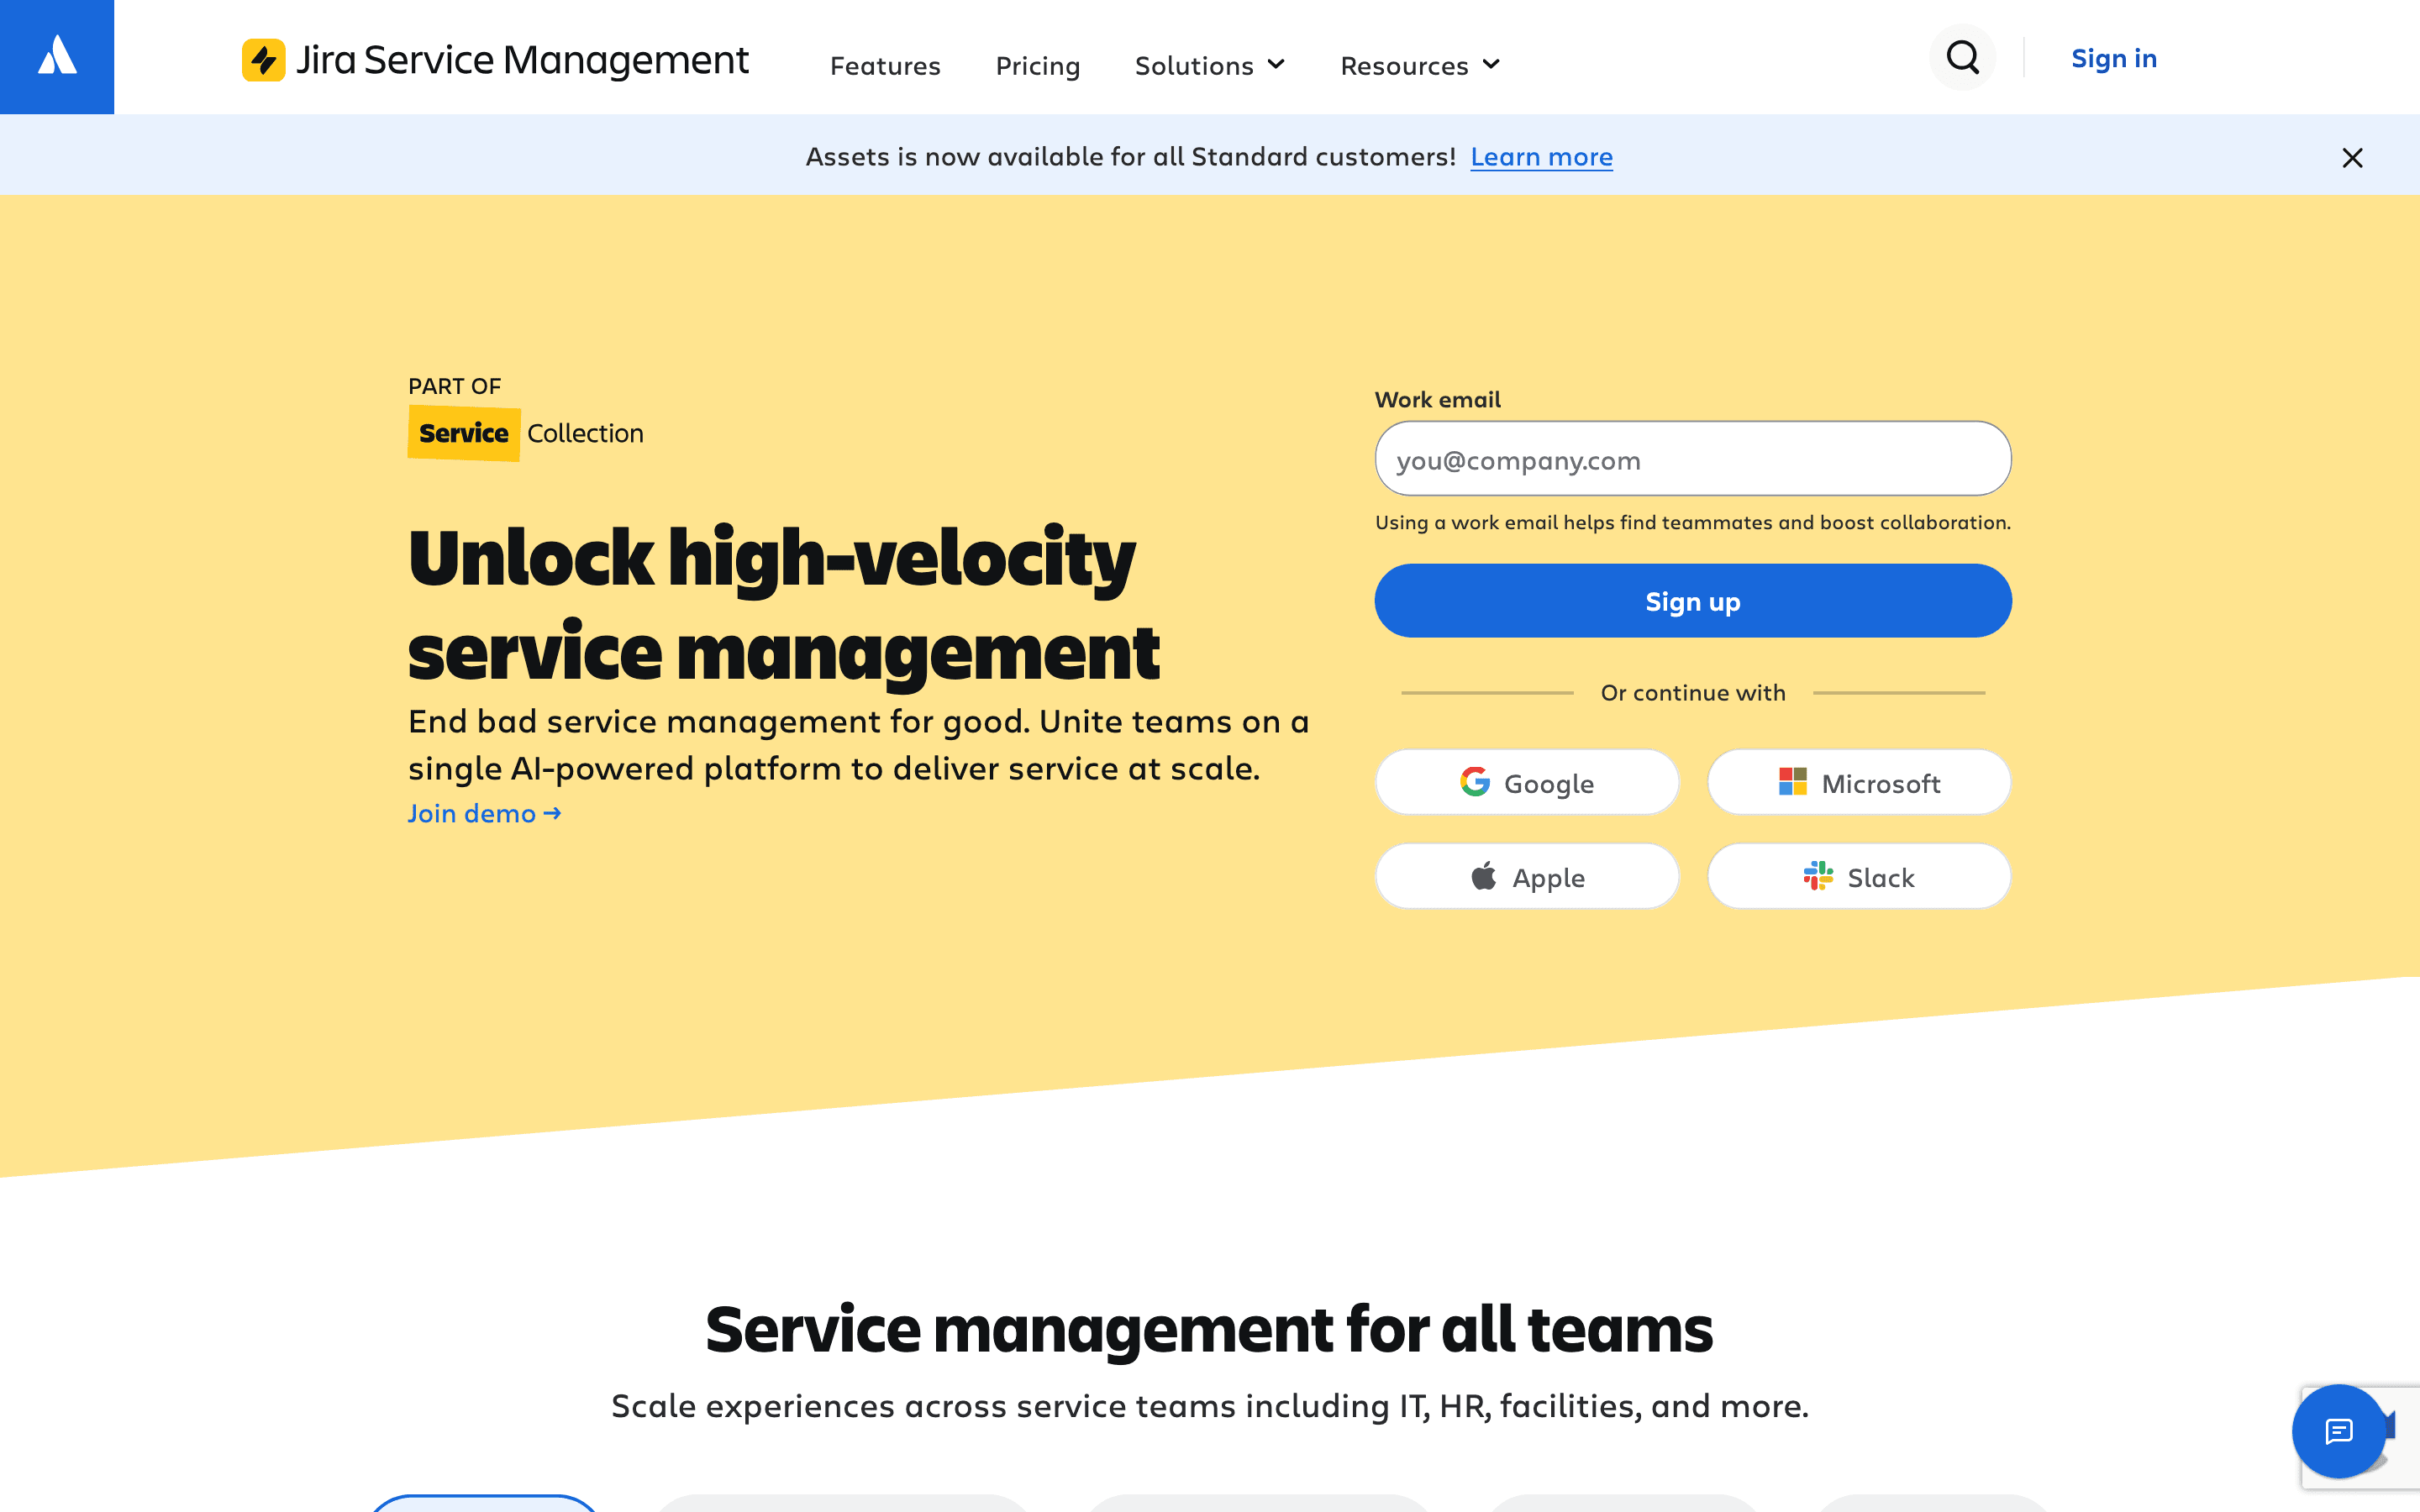2420x1512 pixels.
Task: Click the Slack logo icon
Action: pos(1818,876)
